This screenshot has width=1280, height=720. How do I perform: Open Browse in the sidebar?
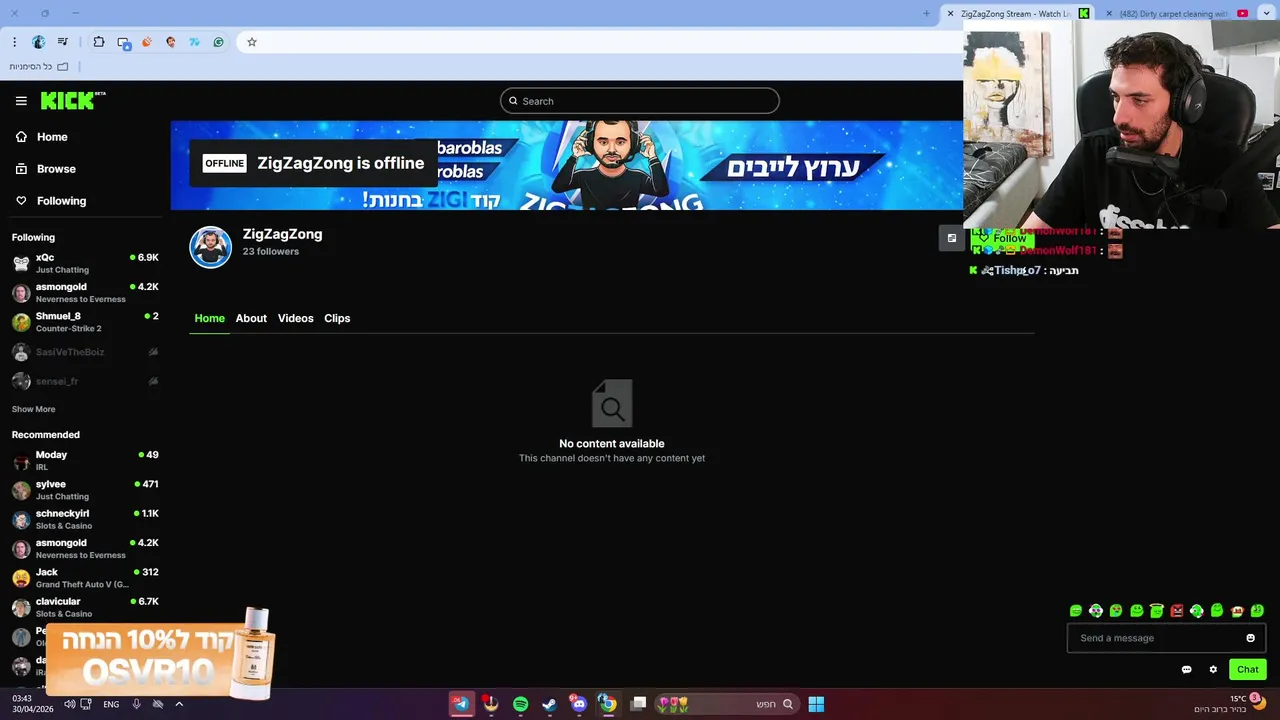46,169
